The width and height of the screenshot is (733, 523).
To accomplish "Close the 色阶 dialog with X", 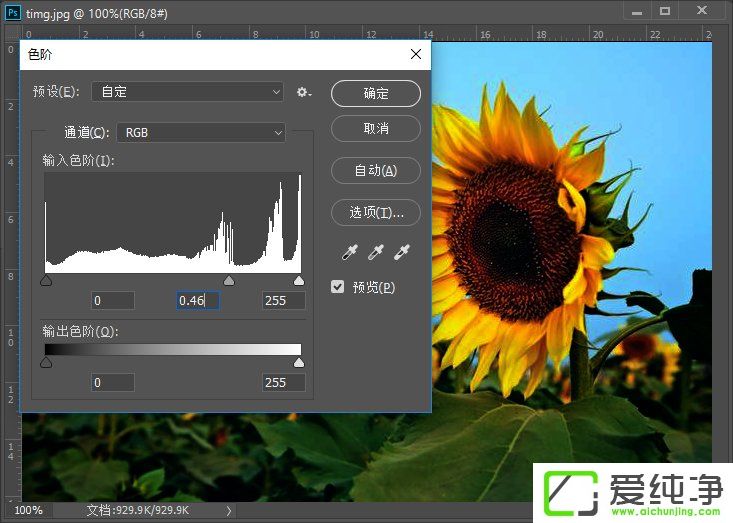I will click(415, 54).
